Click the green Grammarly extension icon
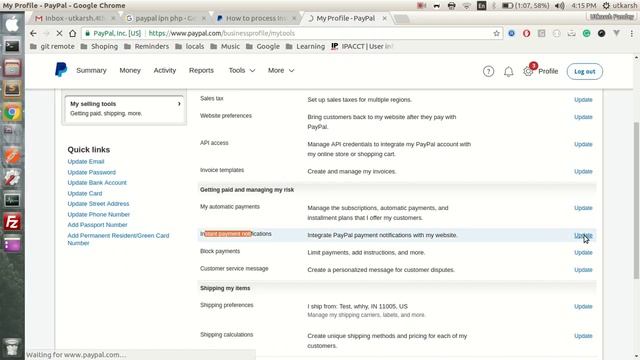 click(x=586, y=33)
